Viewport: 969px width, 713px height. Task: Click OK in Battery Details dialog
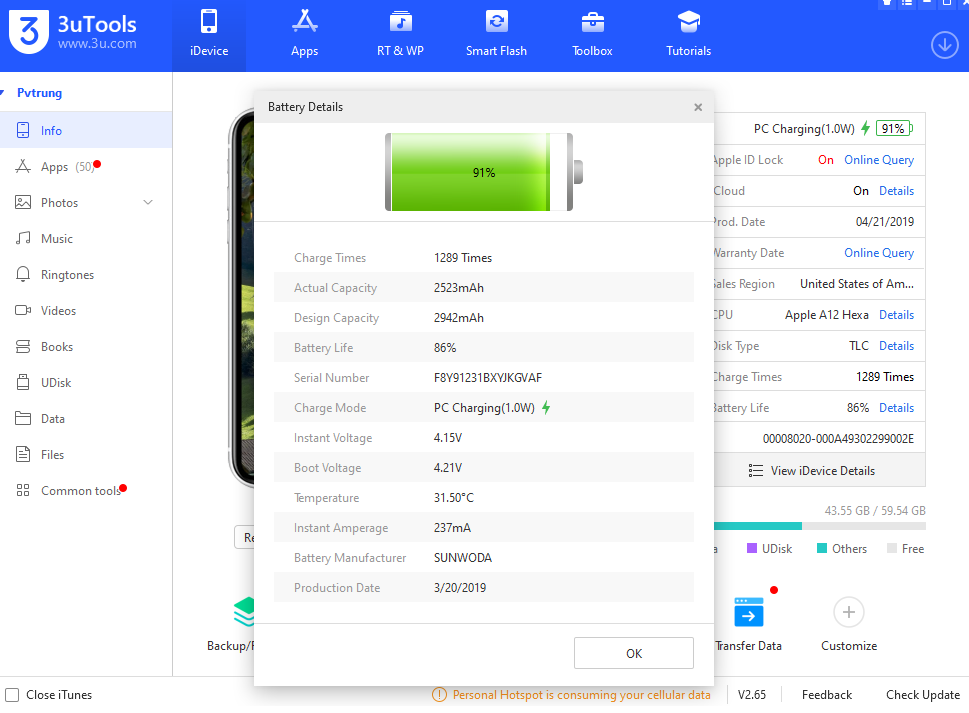click(633, 653)
